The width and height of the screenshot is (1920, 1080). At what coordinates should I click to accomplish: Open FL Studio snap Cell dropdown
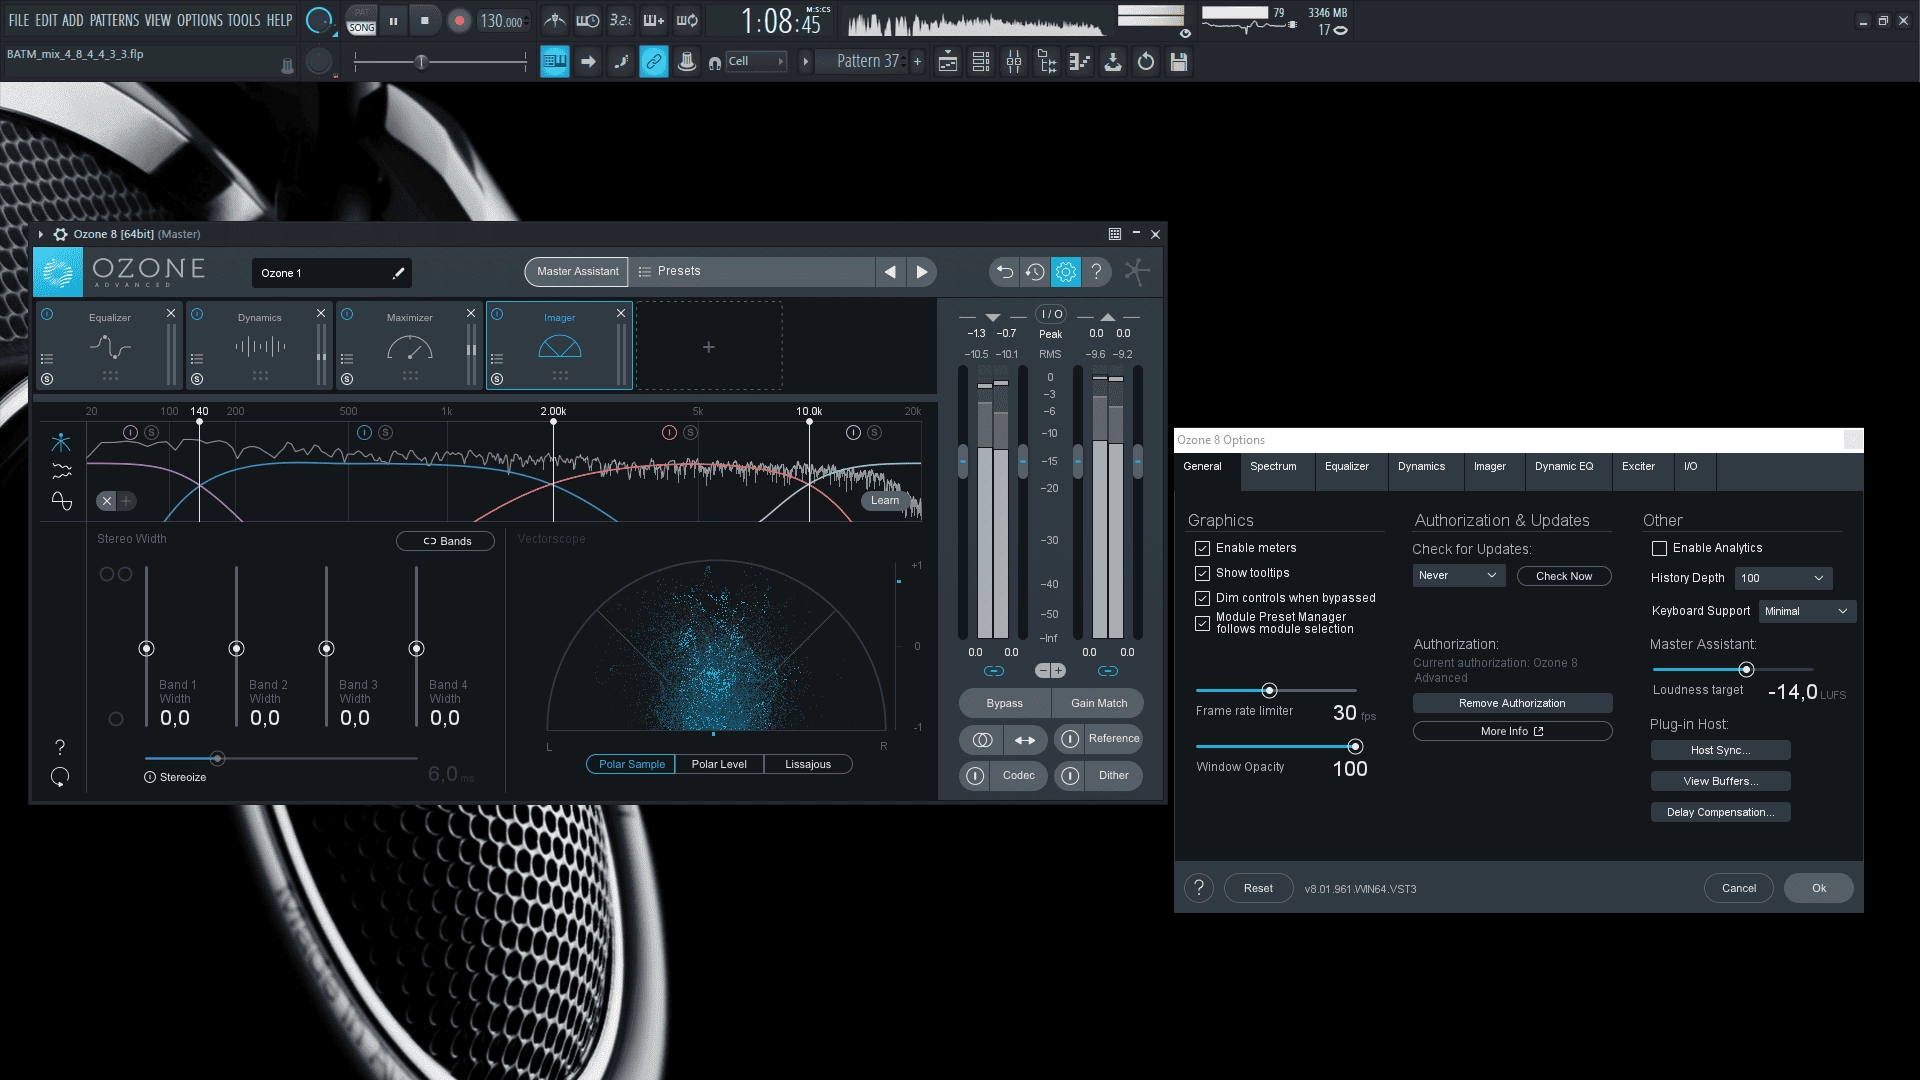click(x=756, y=61)
